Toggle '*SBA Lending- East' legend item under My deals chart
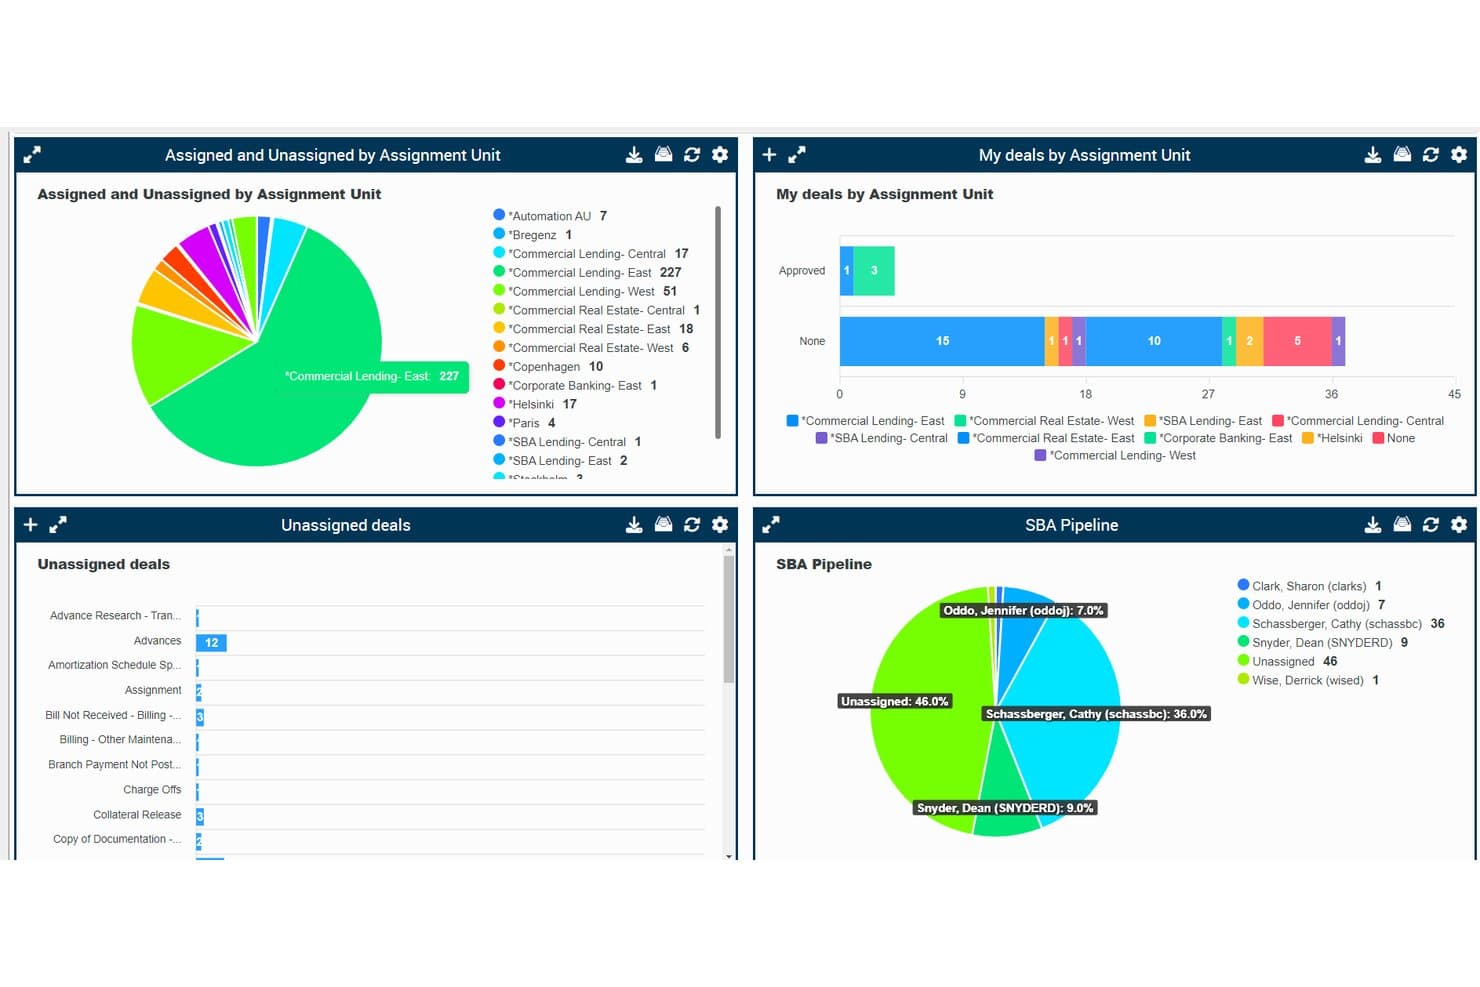The image size is (1480, 987). tap(1203, 421)
